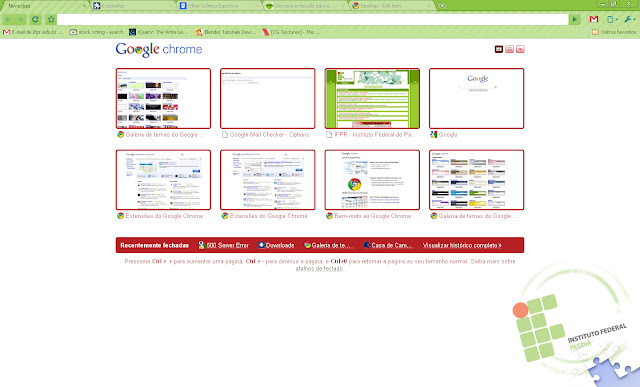640x387 pixels.
Task: Focus the empty address bar
Action: pos(312,19)
